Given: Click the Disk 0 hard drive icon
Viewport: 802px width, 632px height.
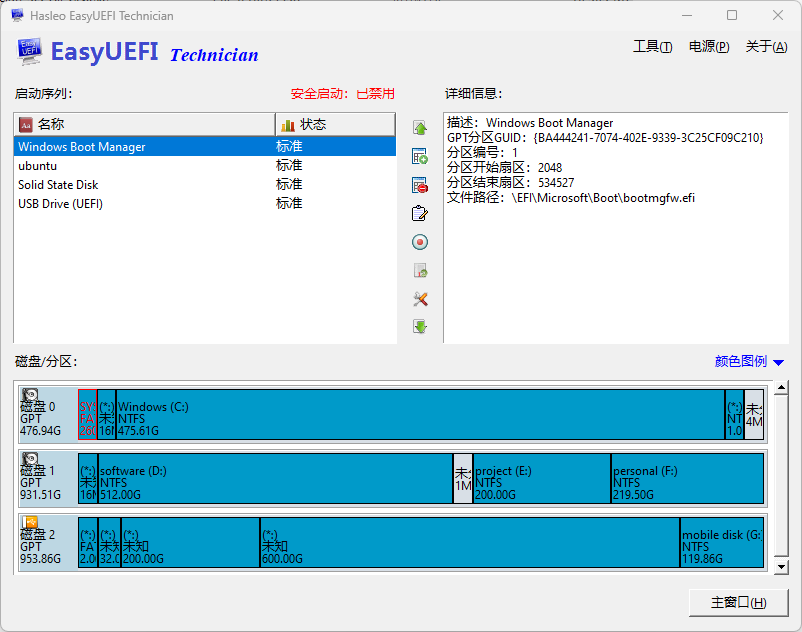Looking at the screenshot, I should (31, 397).
